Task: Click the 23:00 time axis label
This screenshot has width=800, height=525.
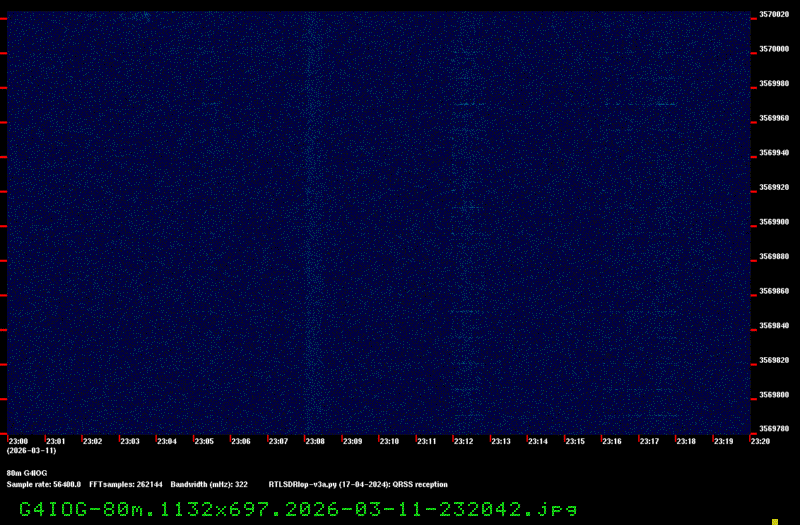Action: coord(18,441)
